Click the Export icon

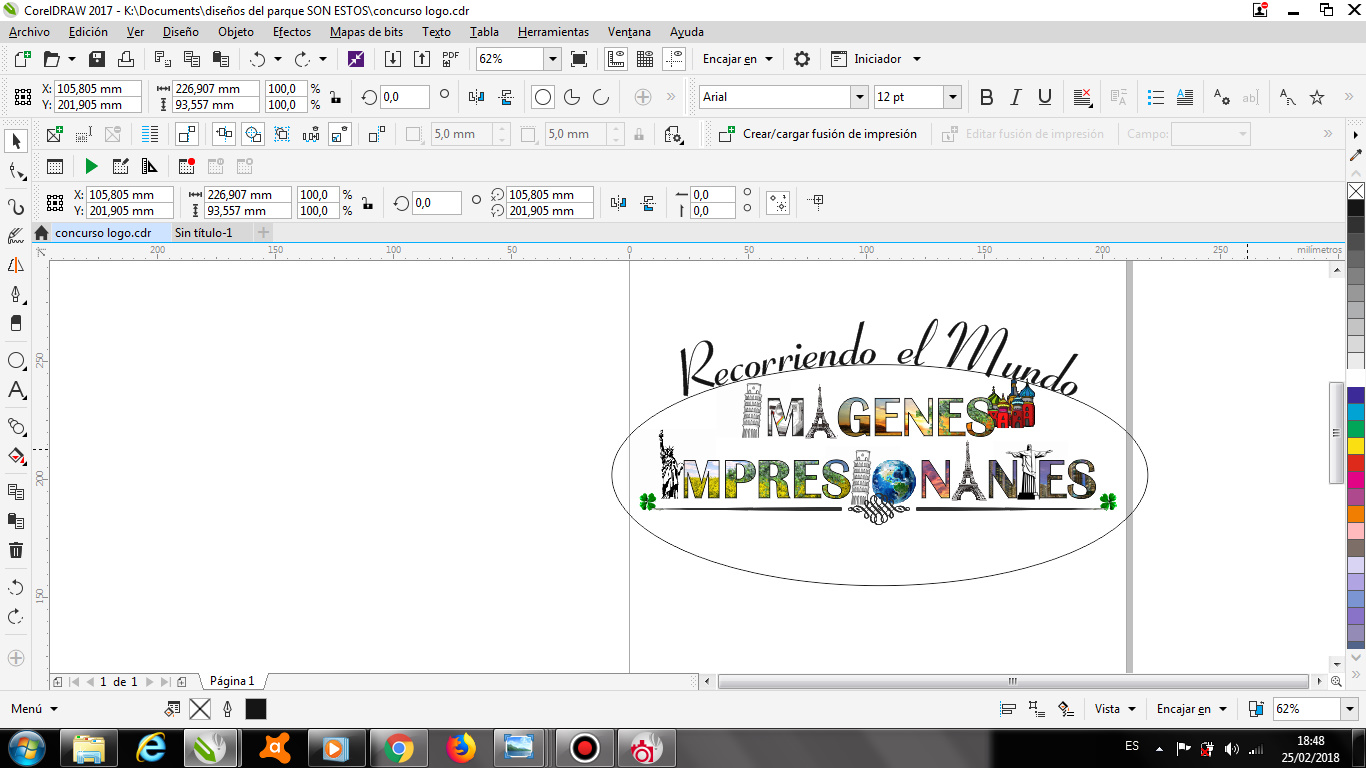(422, 59)
